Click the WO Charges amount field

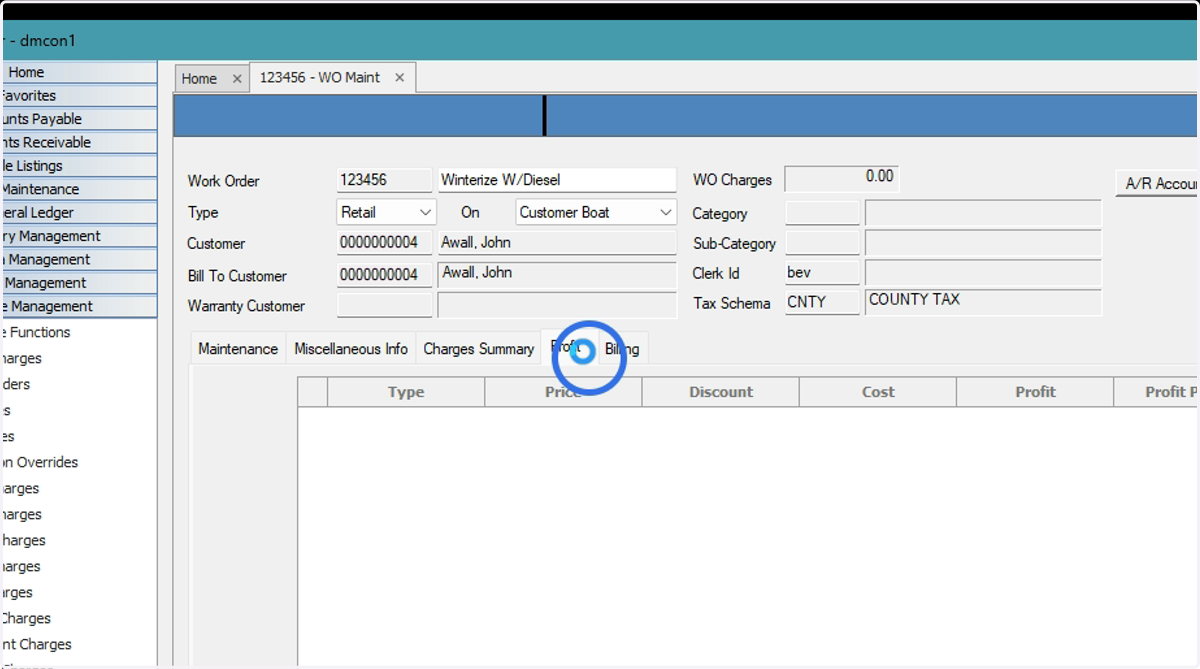tap(841, 178)
